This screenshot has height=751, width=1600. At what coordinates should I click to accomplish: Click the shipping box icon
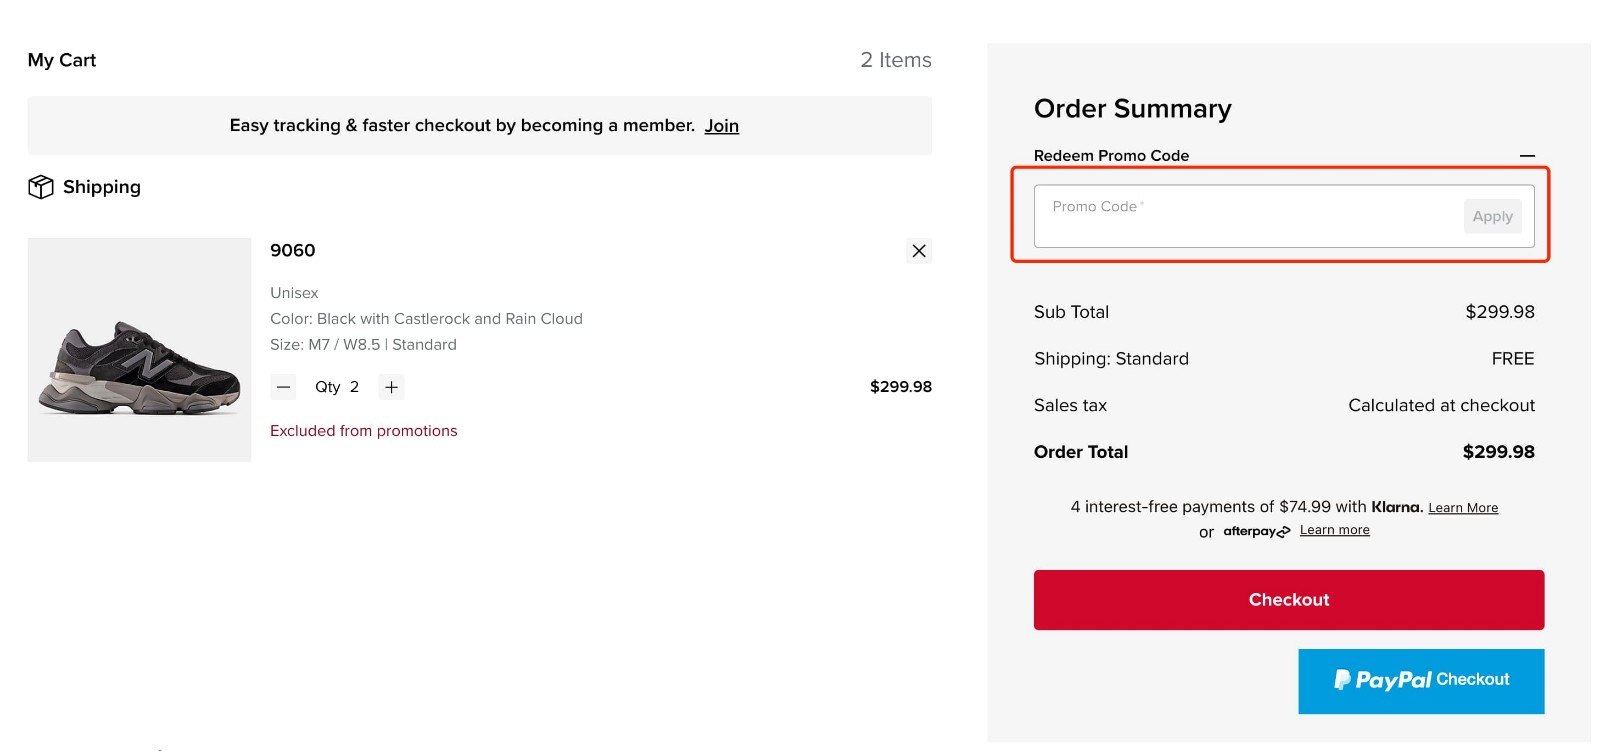pos(40,186)
